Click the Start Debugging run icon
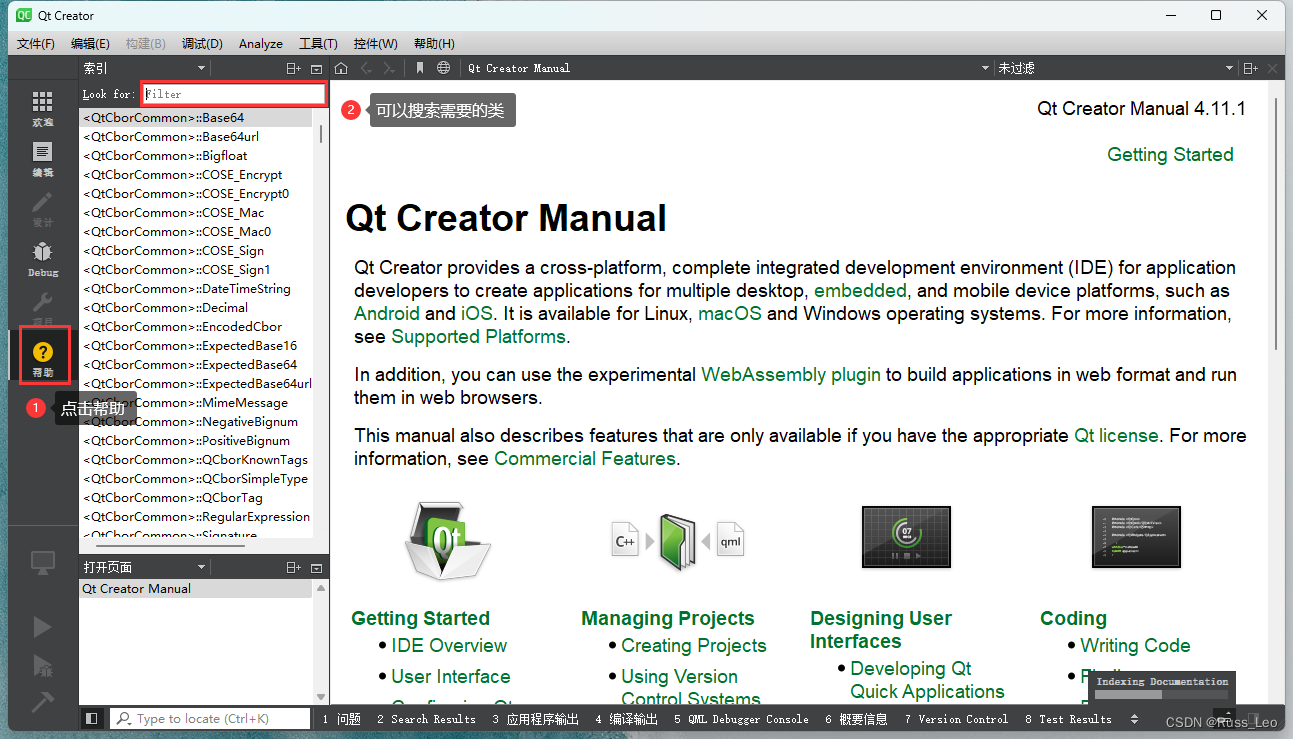 pyautogui.click(x=42, y=665)
